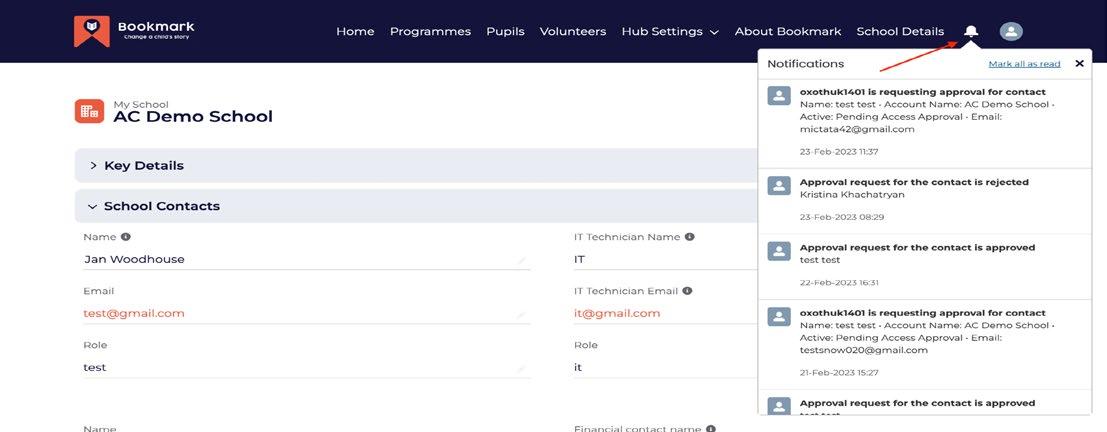This screenshot has width=1107, height=432.
Task: Click the Jan Woodhouse name field
Action: (x=306, y=259)
